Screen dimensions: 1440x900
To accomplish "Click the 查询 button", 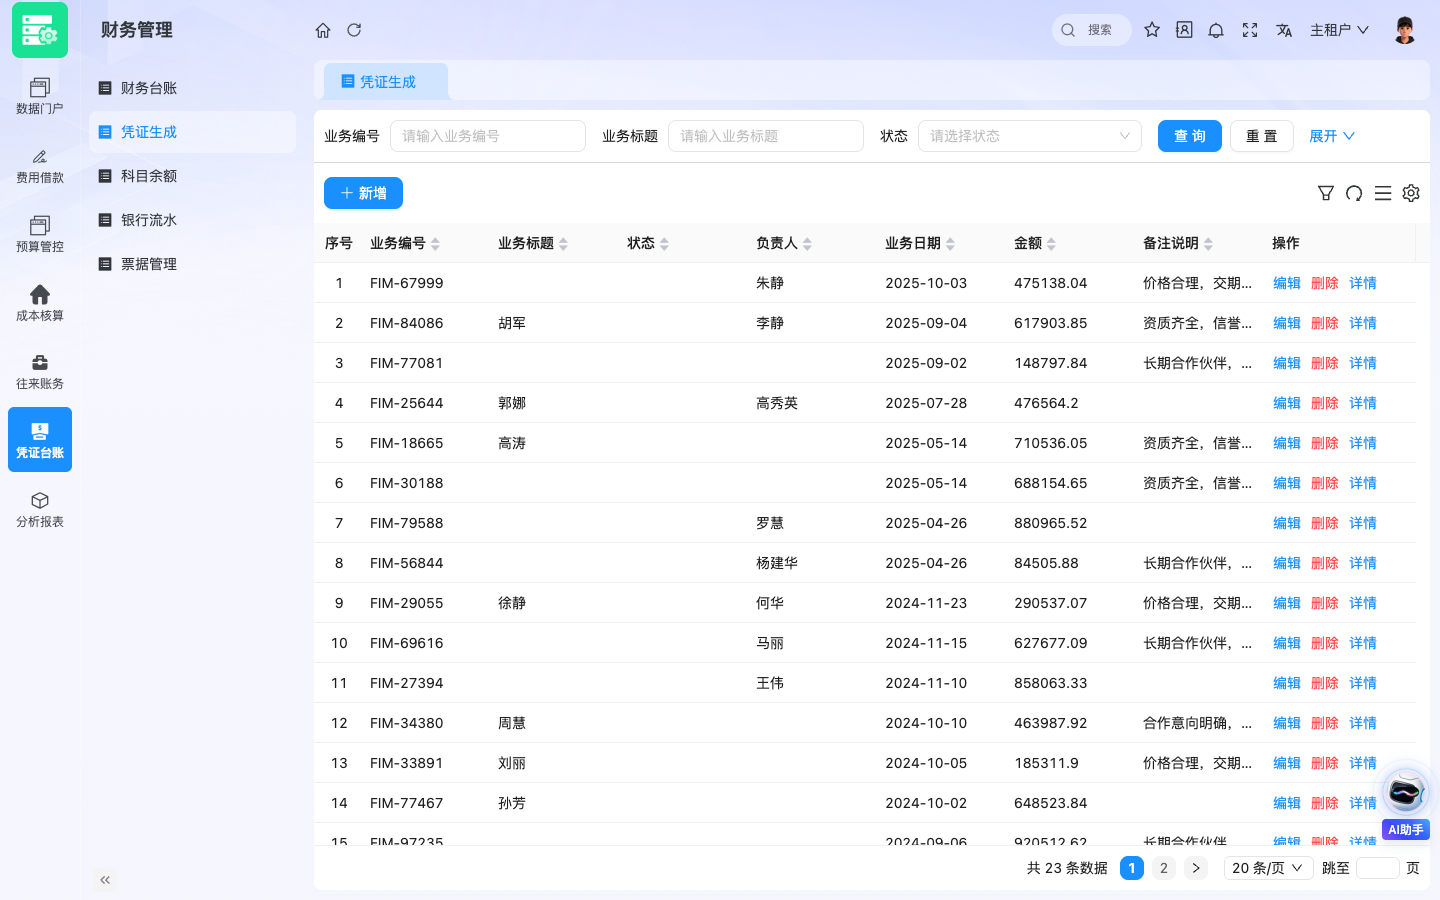I will pos(1190,136).
